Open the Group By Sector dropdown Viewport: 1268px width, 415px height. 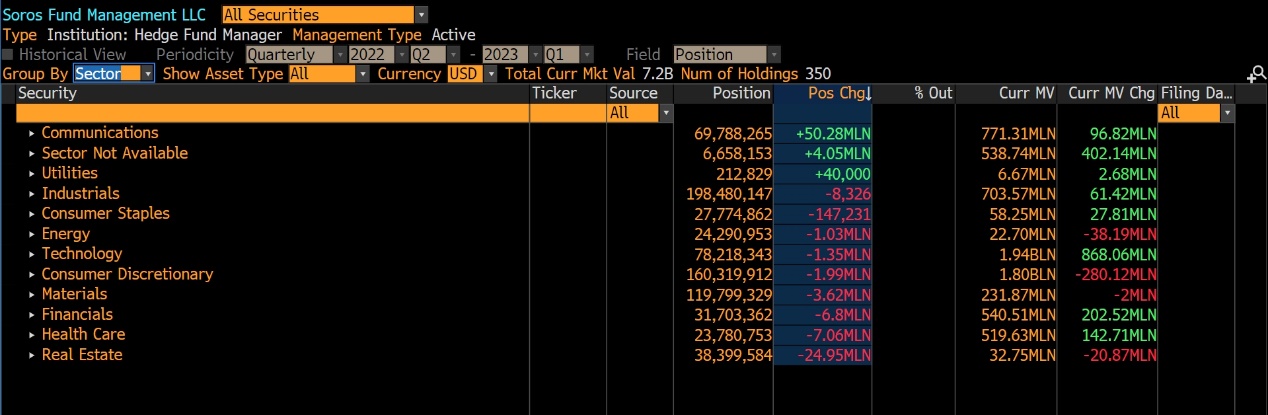pyautogui.click(x=114, y=74)
